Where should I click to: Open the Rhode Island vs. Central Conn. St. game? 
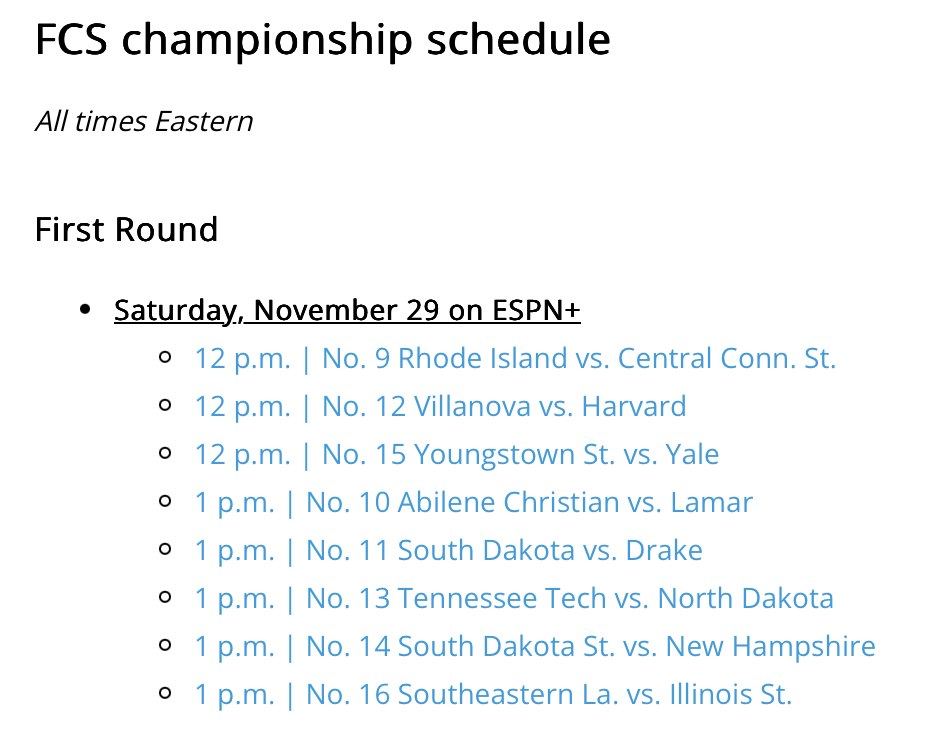514,358
